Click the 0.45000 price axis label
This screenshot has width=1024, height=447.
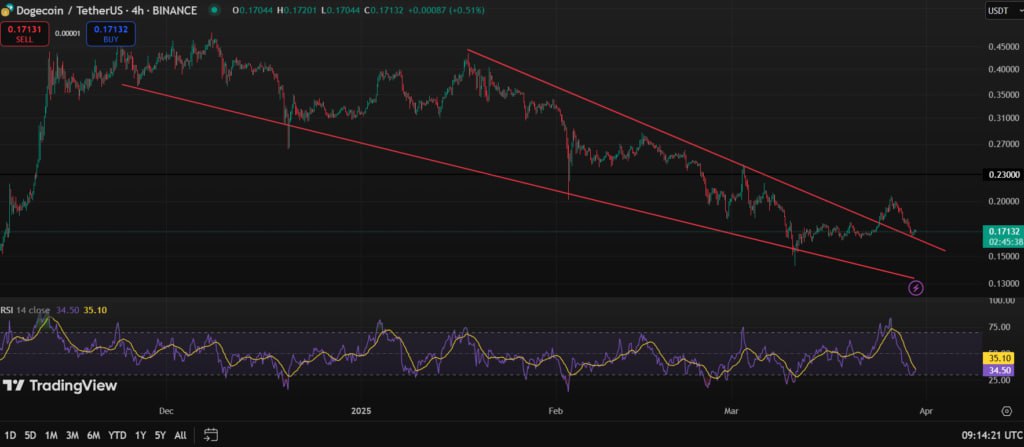[1002, 47]
